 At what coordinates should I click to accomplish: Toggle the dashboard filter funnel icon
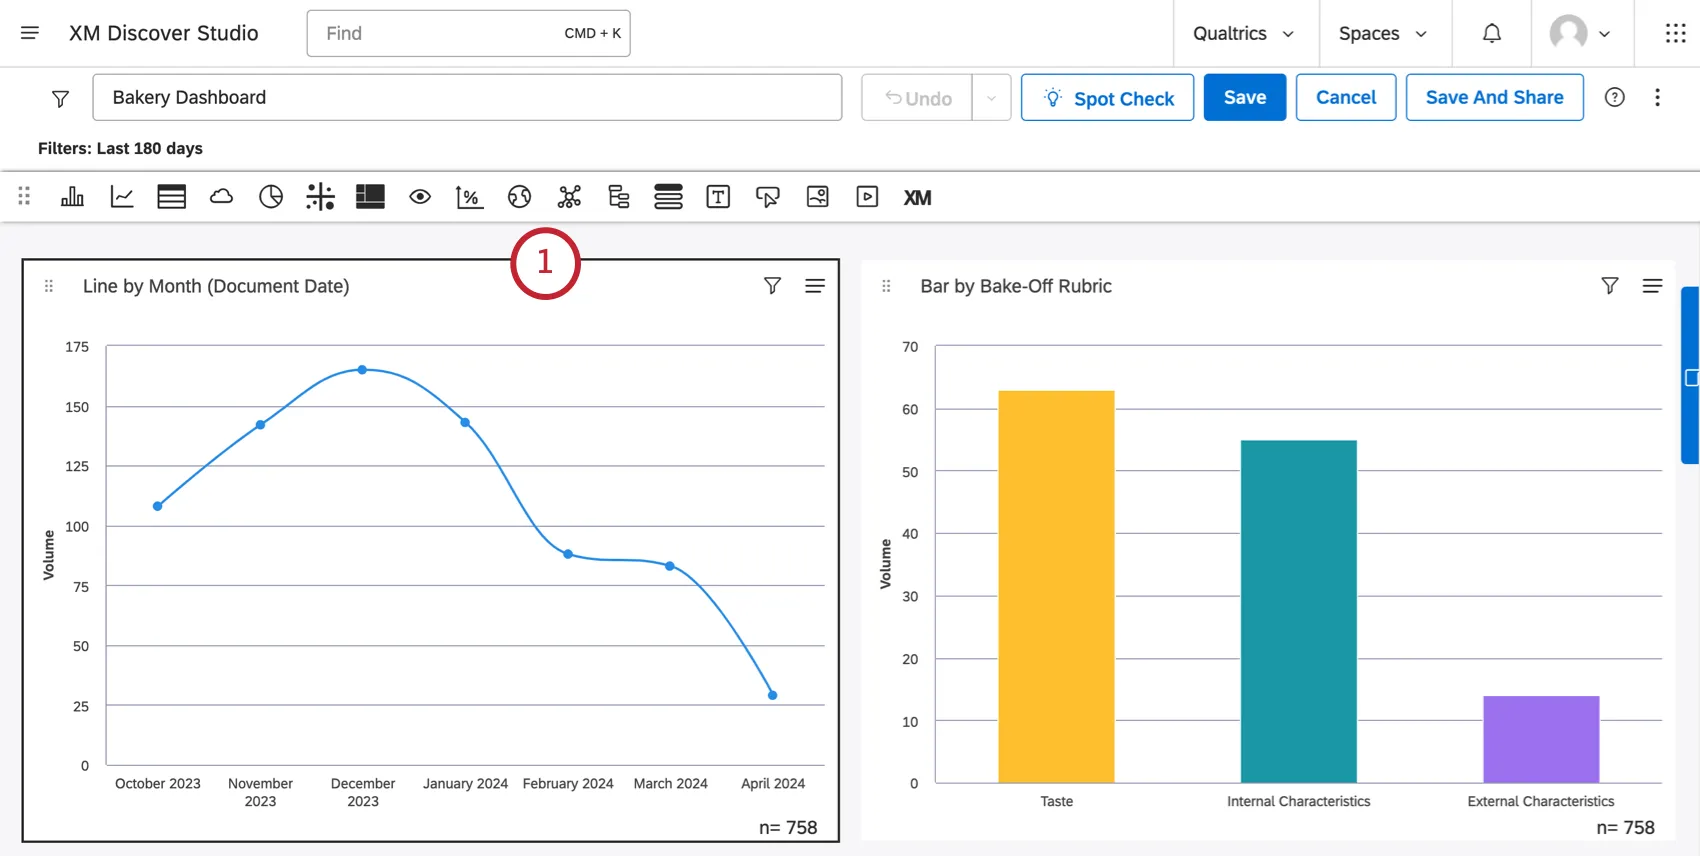[60, 98]
